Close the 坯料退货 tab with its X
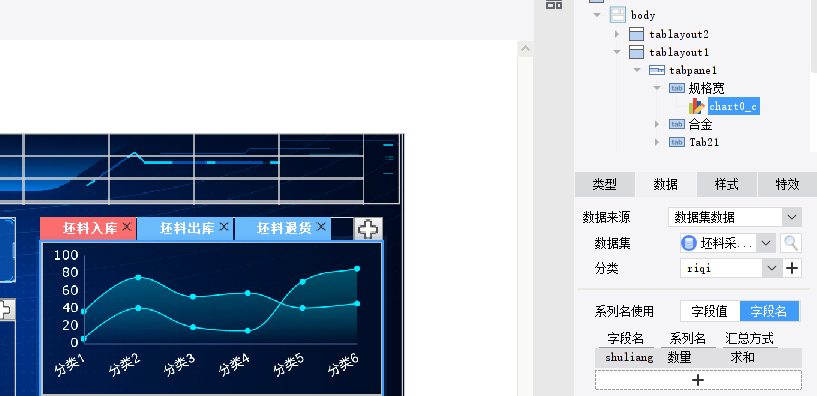 click(x=321, y=227)
